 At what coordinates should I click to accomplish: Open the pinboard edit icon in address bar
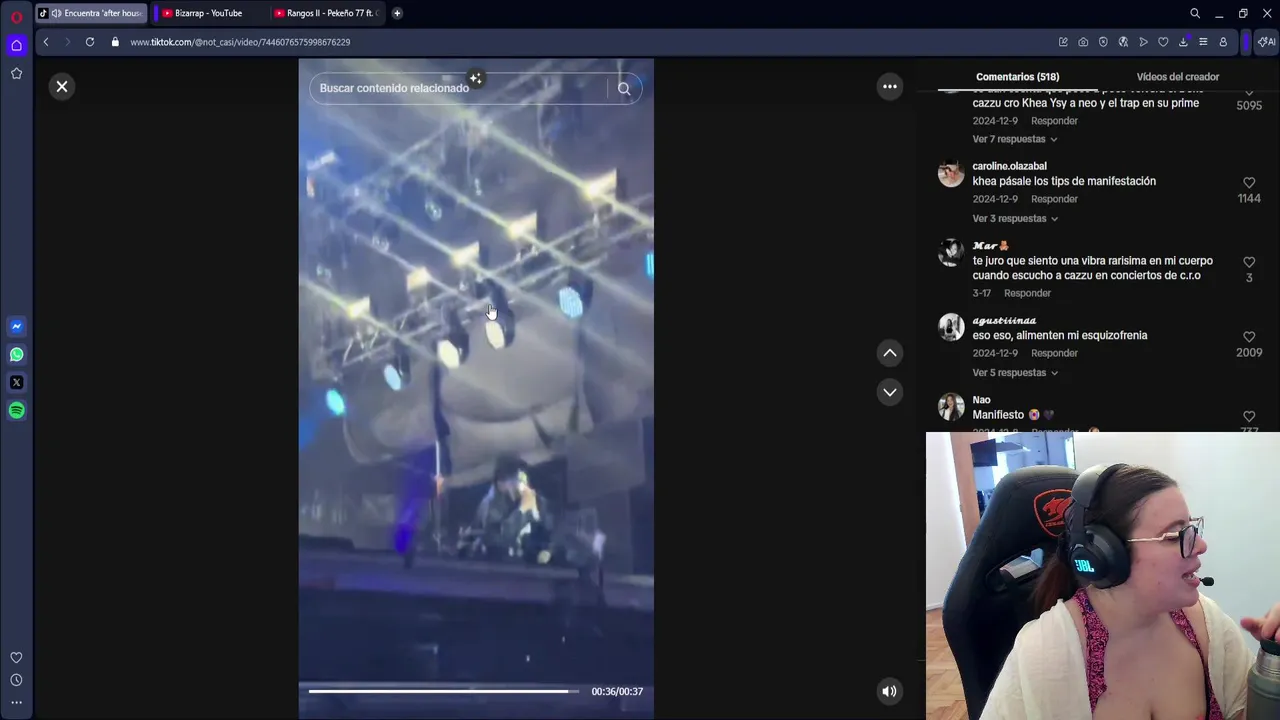(x=1063, y=42)
